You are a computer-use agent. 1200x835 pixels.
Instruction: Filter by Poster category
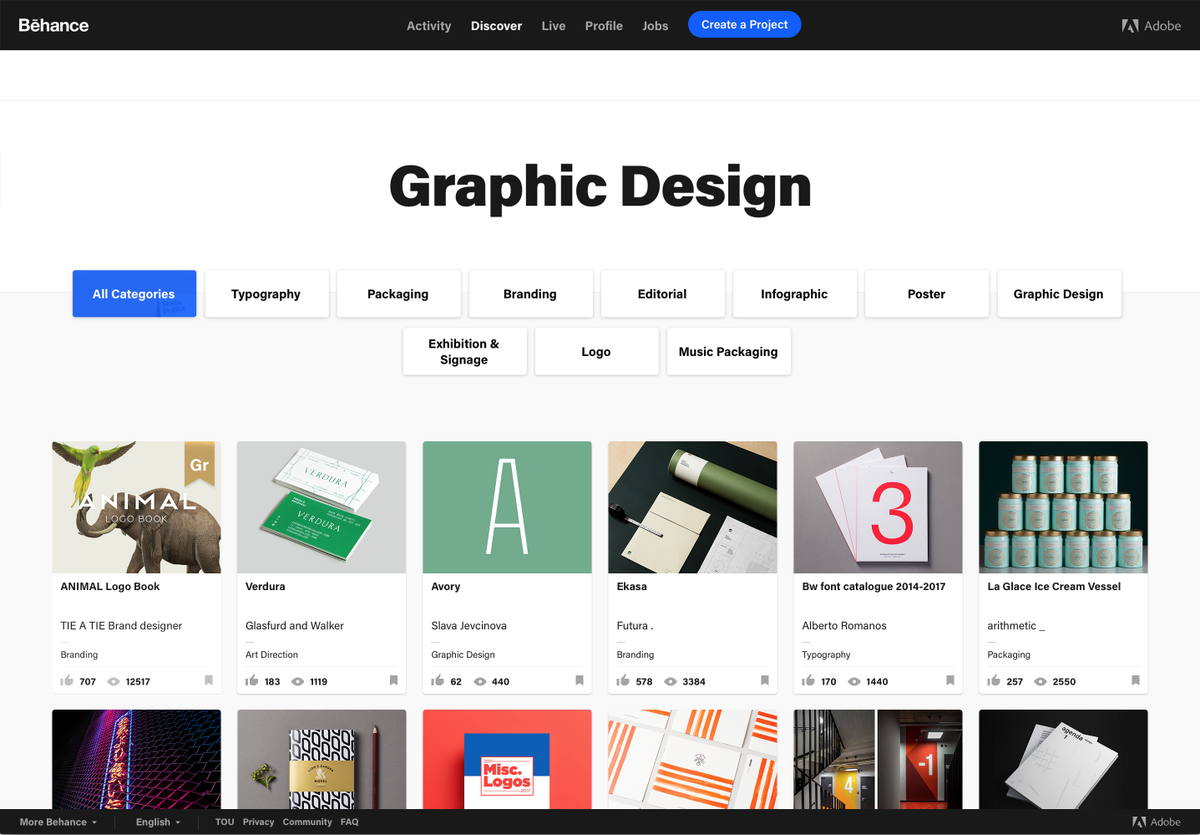point(926,294)
